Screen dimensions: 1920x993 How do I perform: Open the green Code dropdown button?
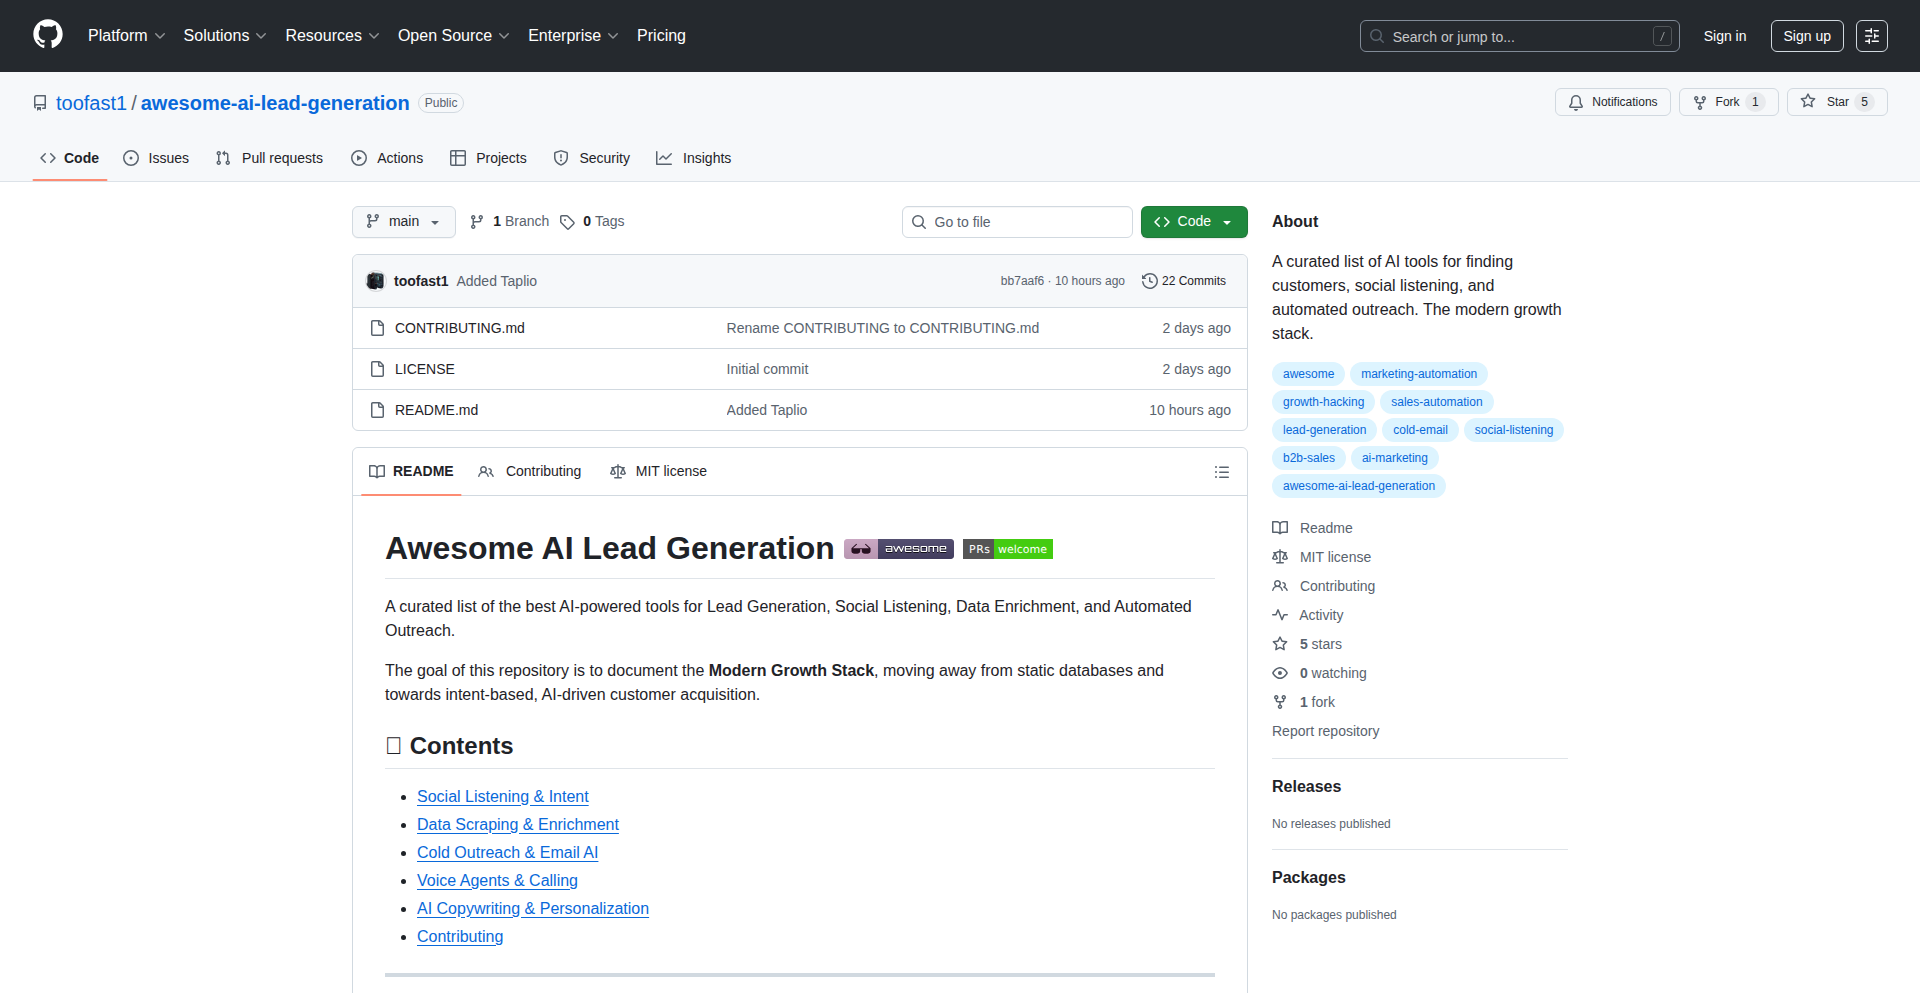pyautogui.click(x=1193, y=222)
